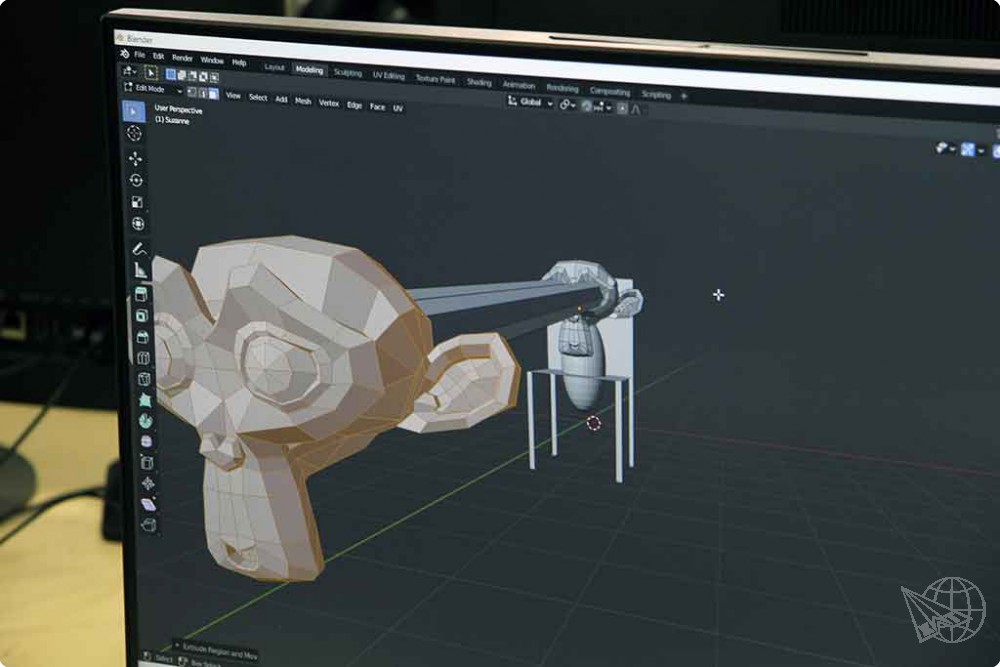Pick the Annotate pencil tool
The width and height of the screenshot is (1000, 667).
coord(139,249)
